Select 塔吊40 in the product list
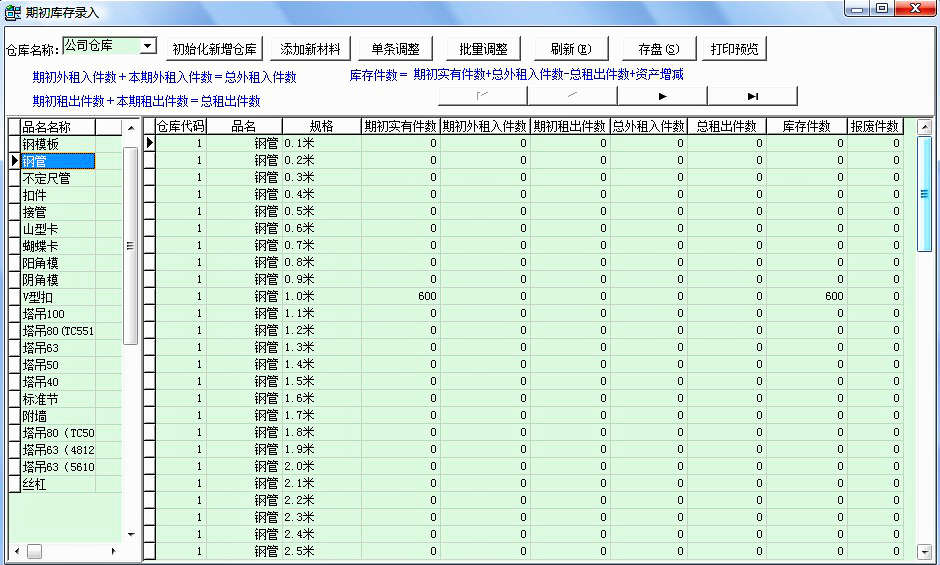Screen dimensions: 940x565 tap(58, 382)
